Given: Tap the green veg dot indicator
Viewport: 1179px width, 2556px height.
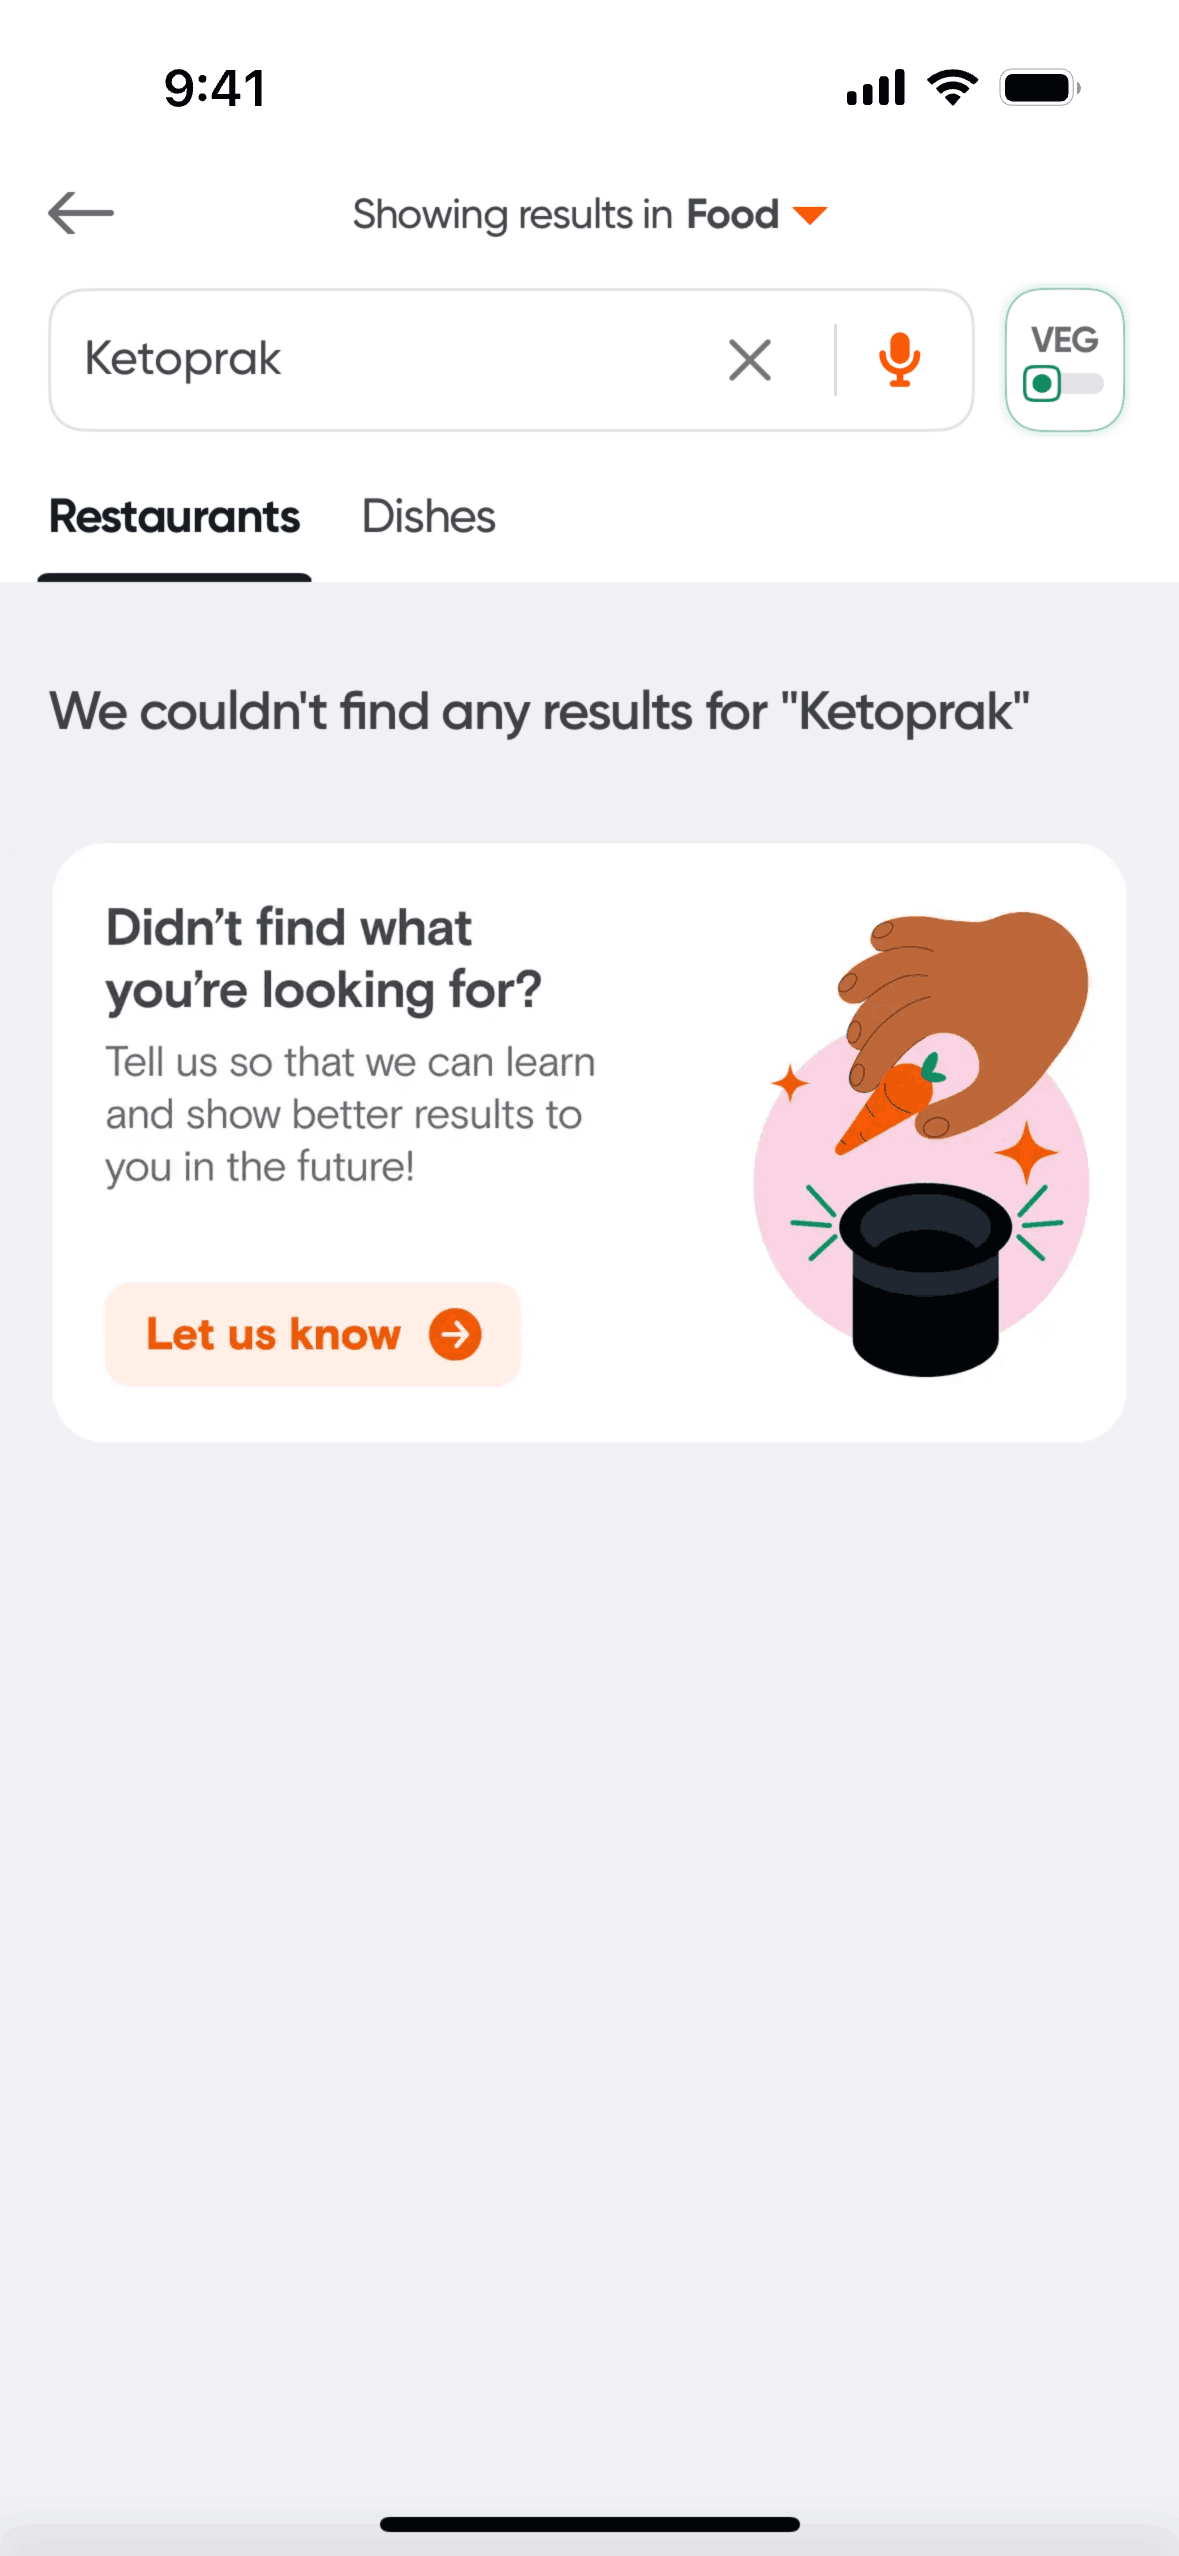Looking at the screenshot, I should pos(1042,384).
